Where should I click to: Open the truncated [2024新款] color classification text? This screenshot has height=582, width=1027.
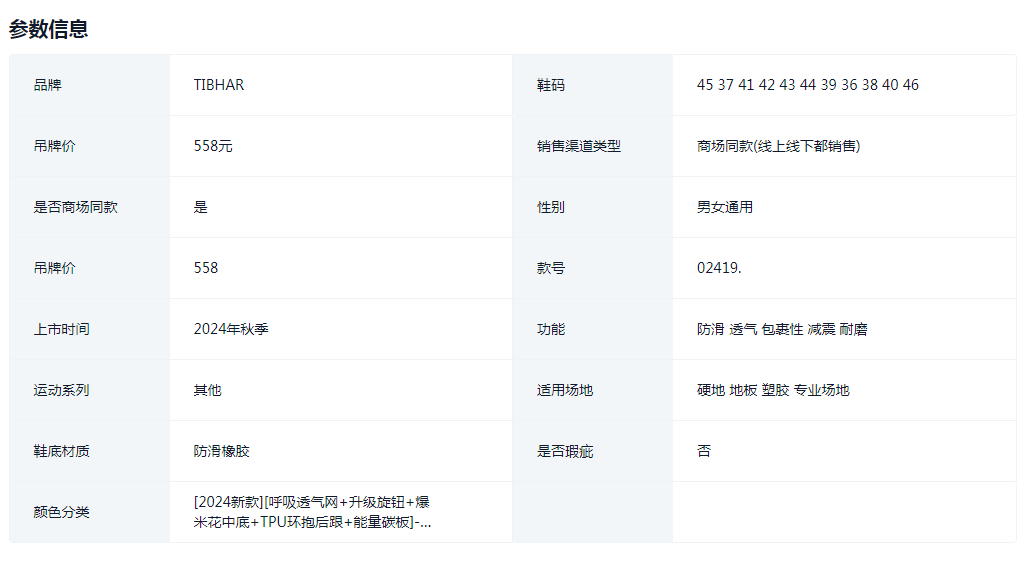(312, 512)
